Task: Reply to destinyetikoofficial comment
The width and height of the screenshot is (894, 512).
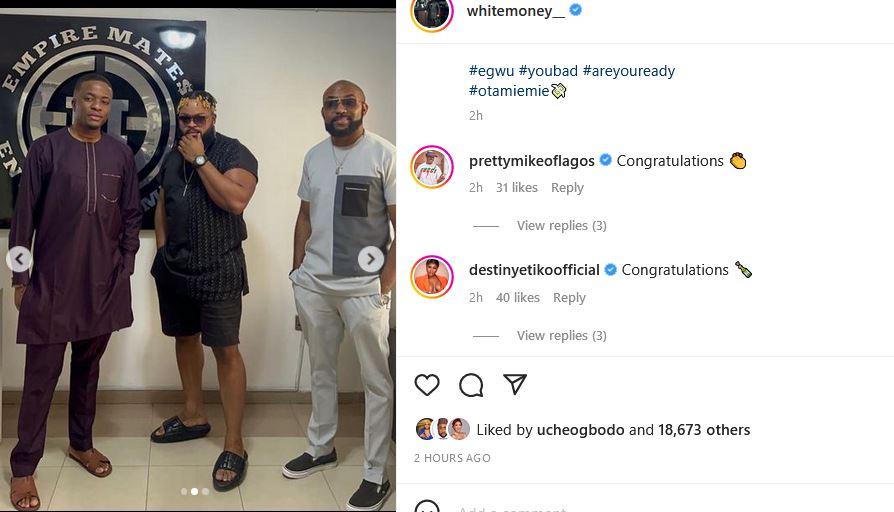Action: tap(569, 298)
